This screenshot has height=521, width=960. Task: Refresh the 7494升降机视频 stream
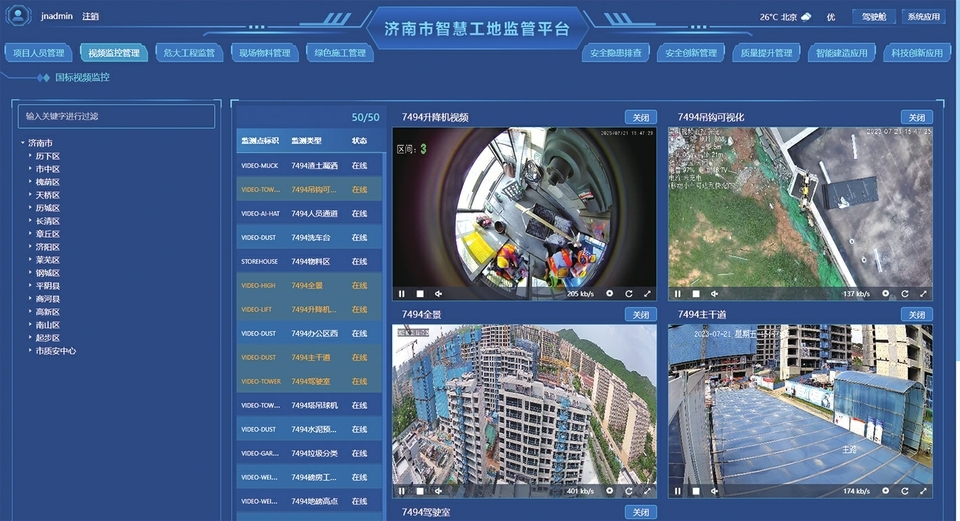tap(629, 294)
